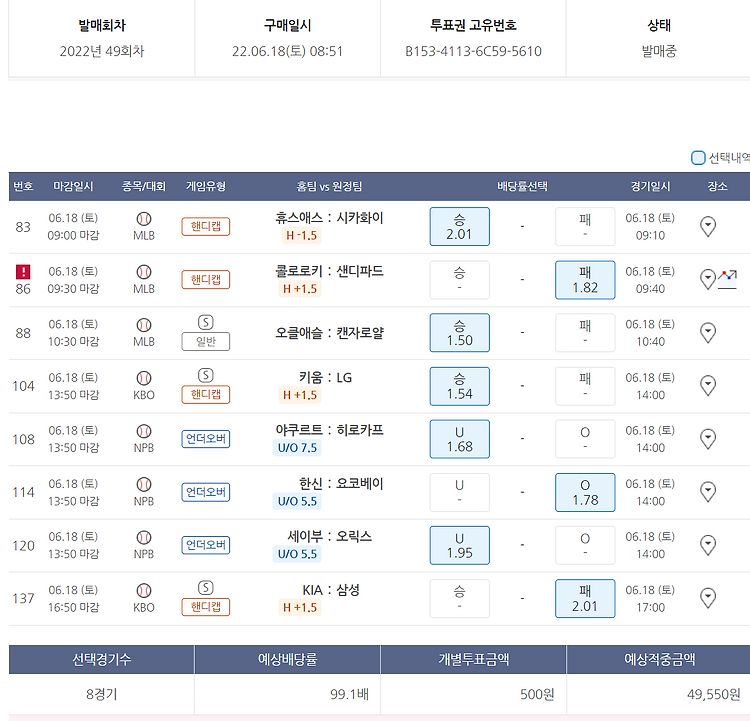
Task: Click the S single-bet badge in row 88
Action: (206, 322)
